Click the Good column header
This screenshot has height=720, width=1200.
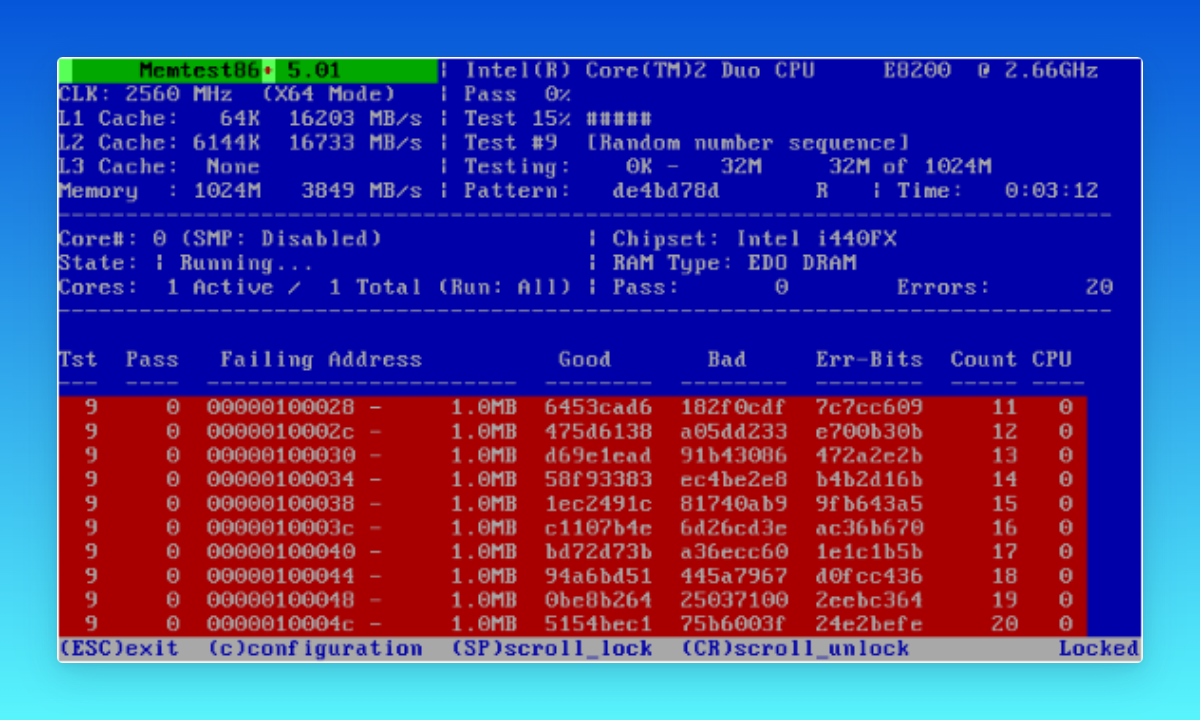click(585, 359)
